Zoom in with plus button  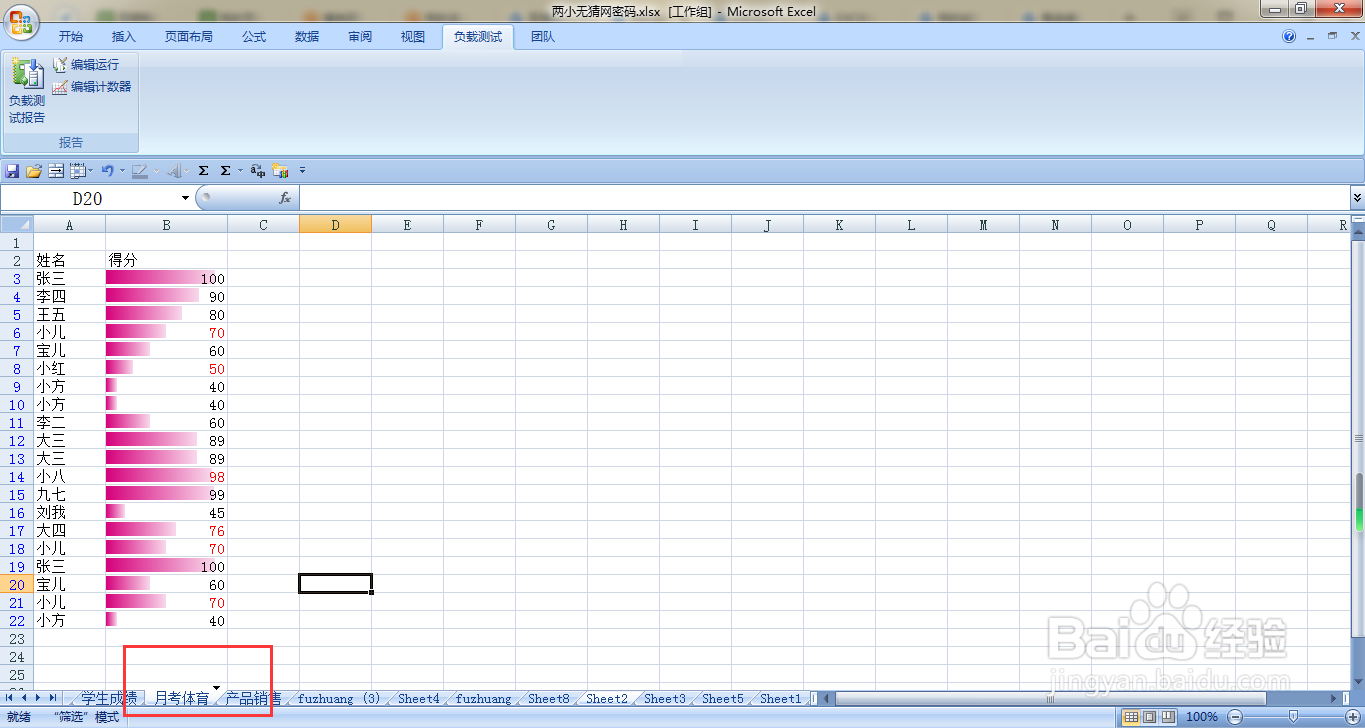(x=1353, y=717)
